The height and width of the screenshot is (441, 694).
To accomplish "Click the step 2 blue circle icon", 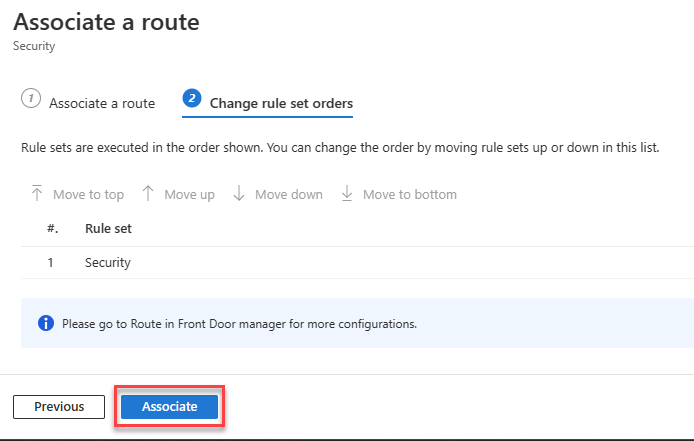I will [192, 98].
